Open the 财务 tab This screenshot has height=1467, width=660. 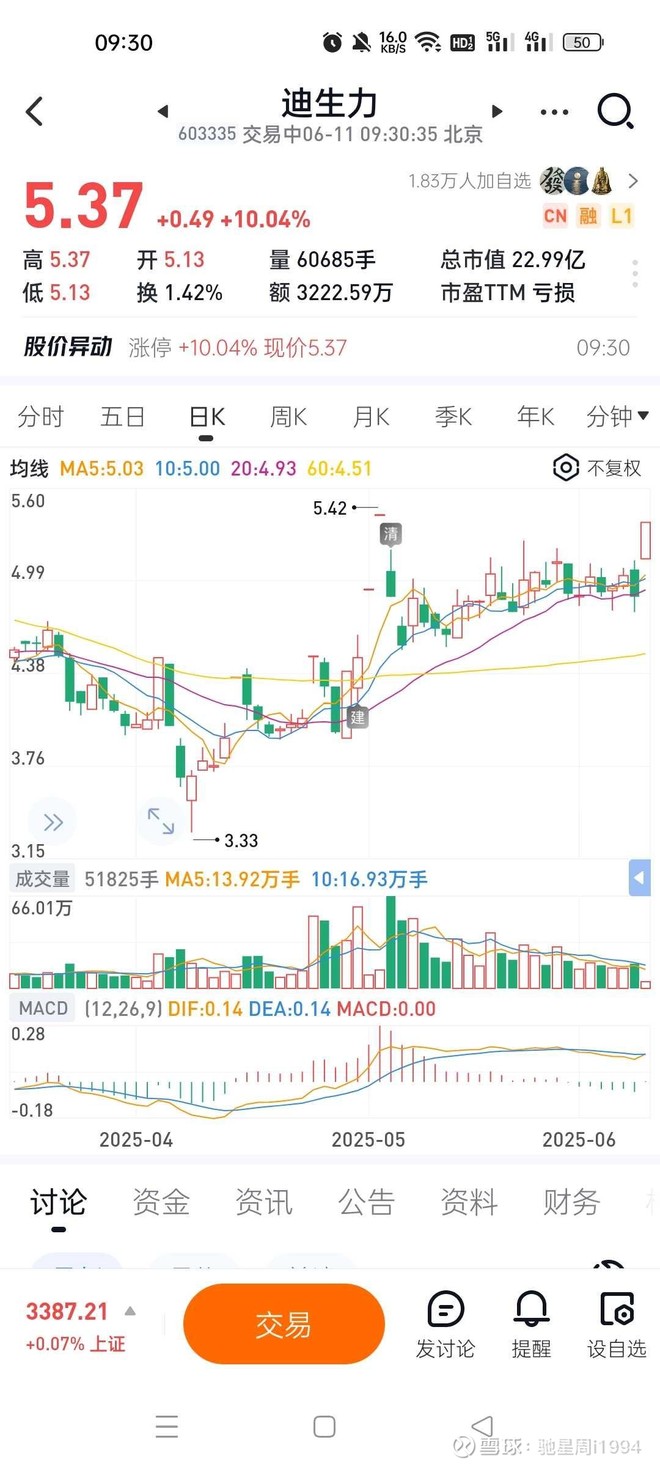[x=571, y=1202]
